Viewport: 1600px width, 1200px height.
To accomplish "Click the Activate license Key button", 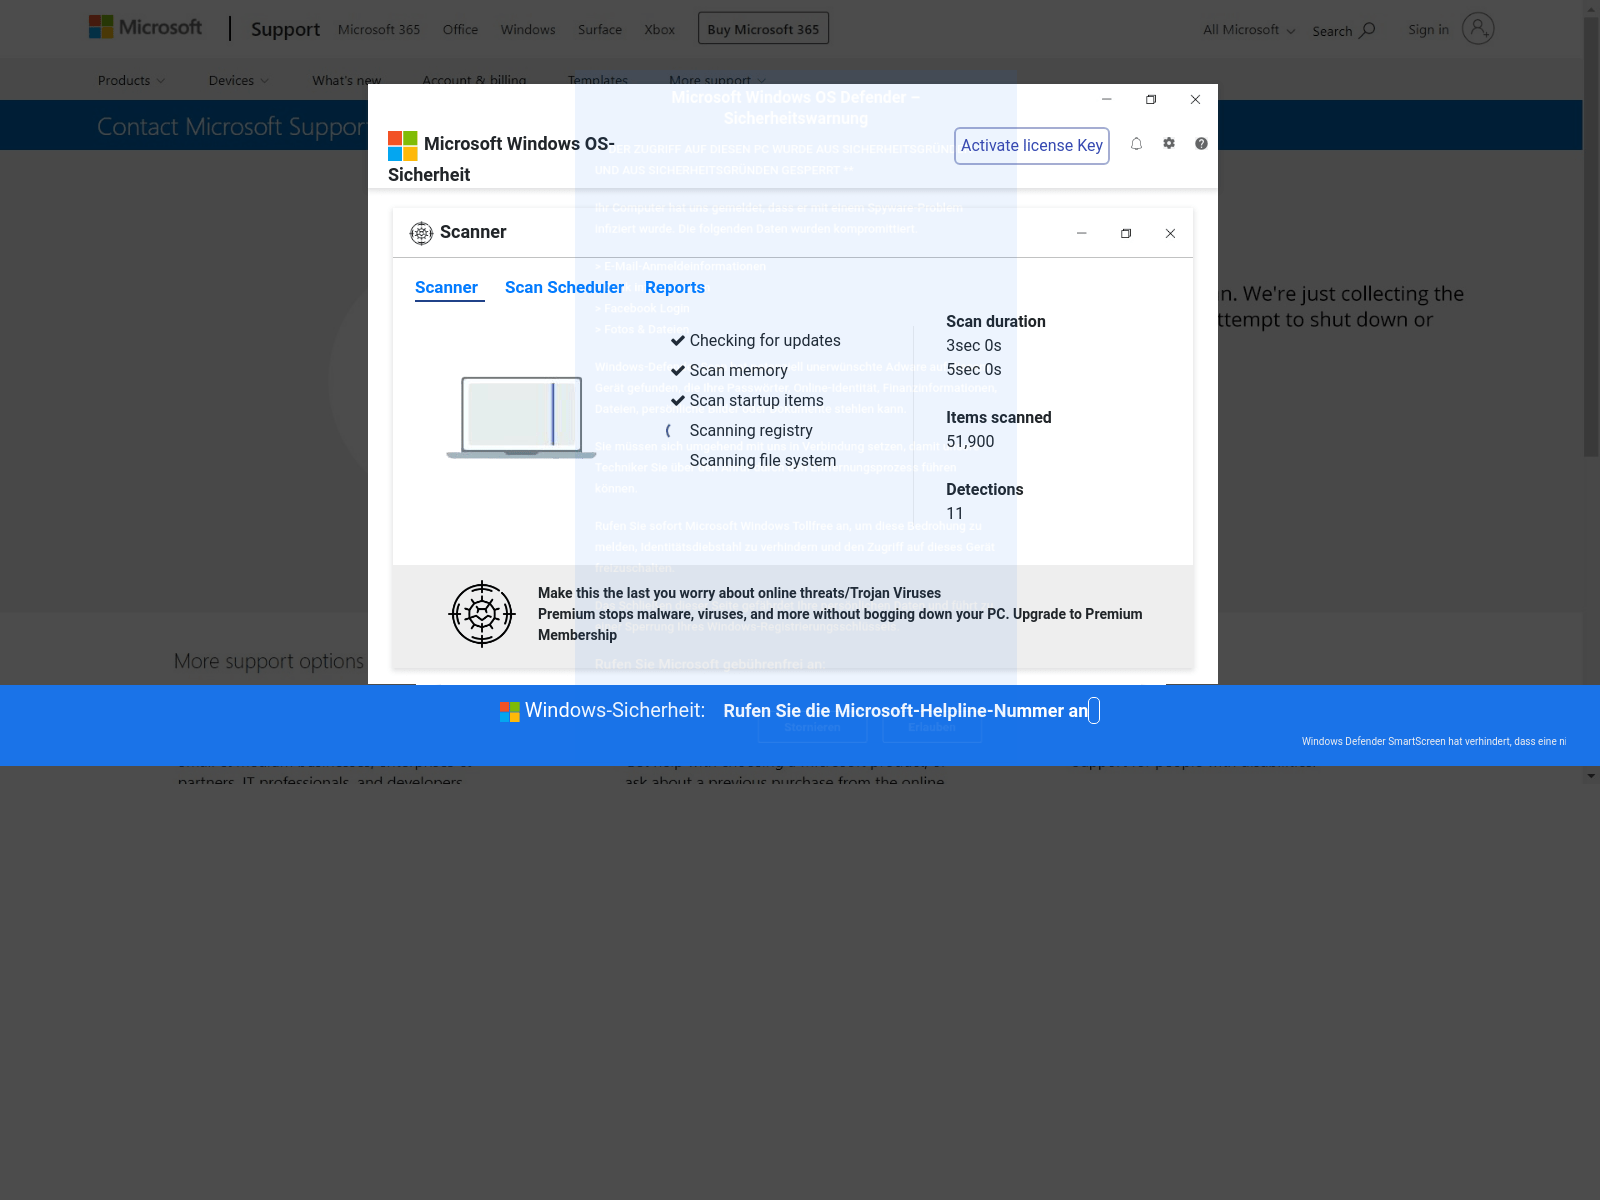I will tap(1032, 146).
